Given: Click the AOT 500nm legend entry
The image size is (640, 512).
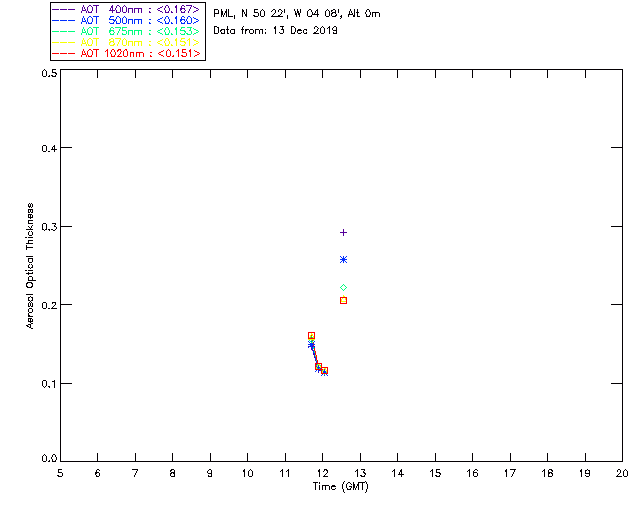Looking at the screenshot, I should tap(126, 20).
